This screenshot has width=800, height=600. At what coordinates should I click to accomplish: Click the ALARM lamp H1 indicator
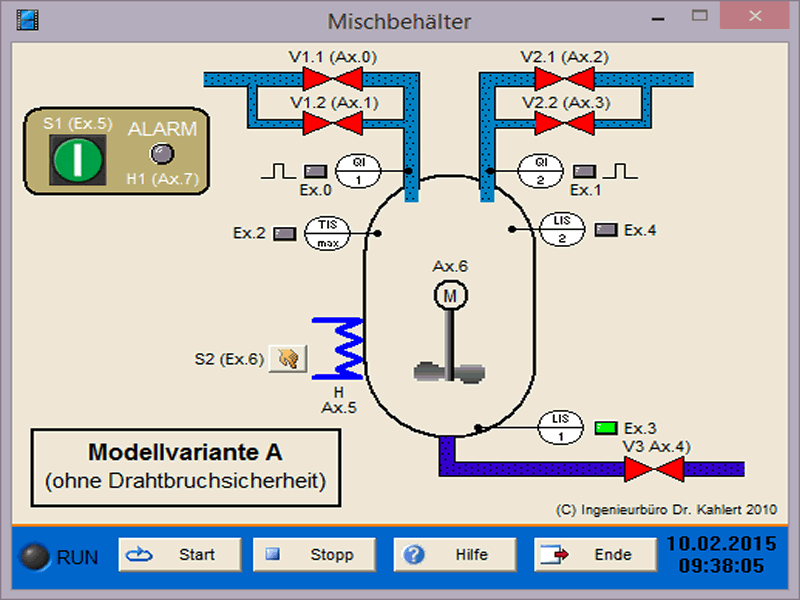pyautogui.click(x=161, y=153)
